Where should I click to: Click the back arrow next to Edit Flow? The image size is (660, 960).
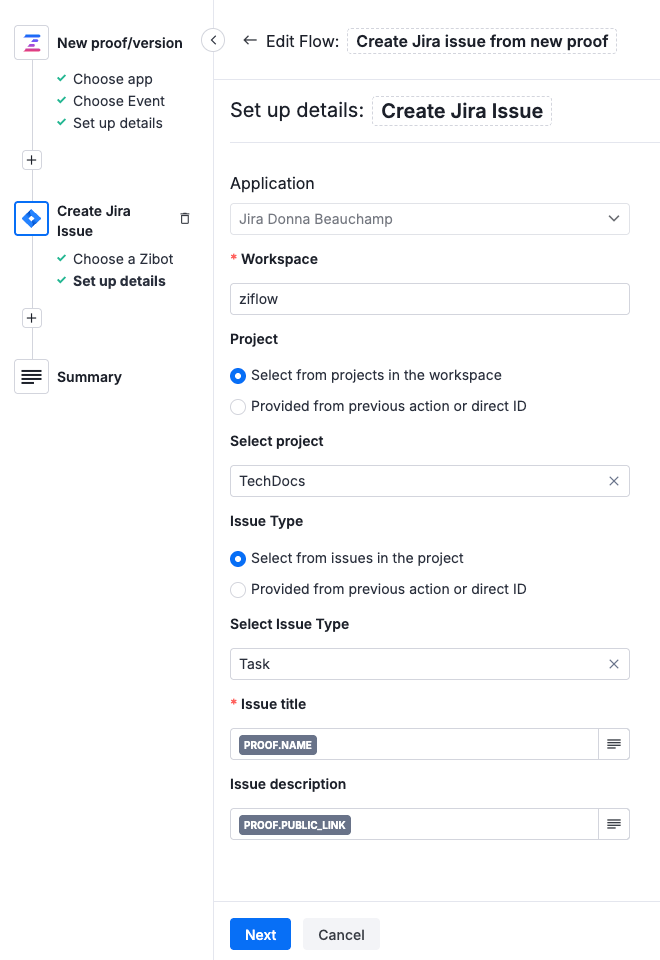250,41
